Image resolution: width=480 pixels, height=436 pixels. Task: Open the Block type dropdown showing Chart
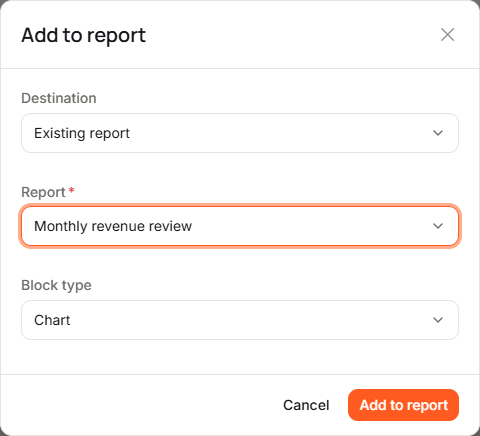(x=240, y=320)
